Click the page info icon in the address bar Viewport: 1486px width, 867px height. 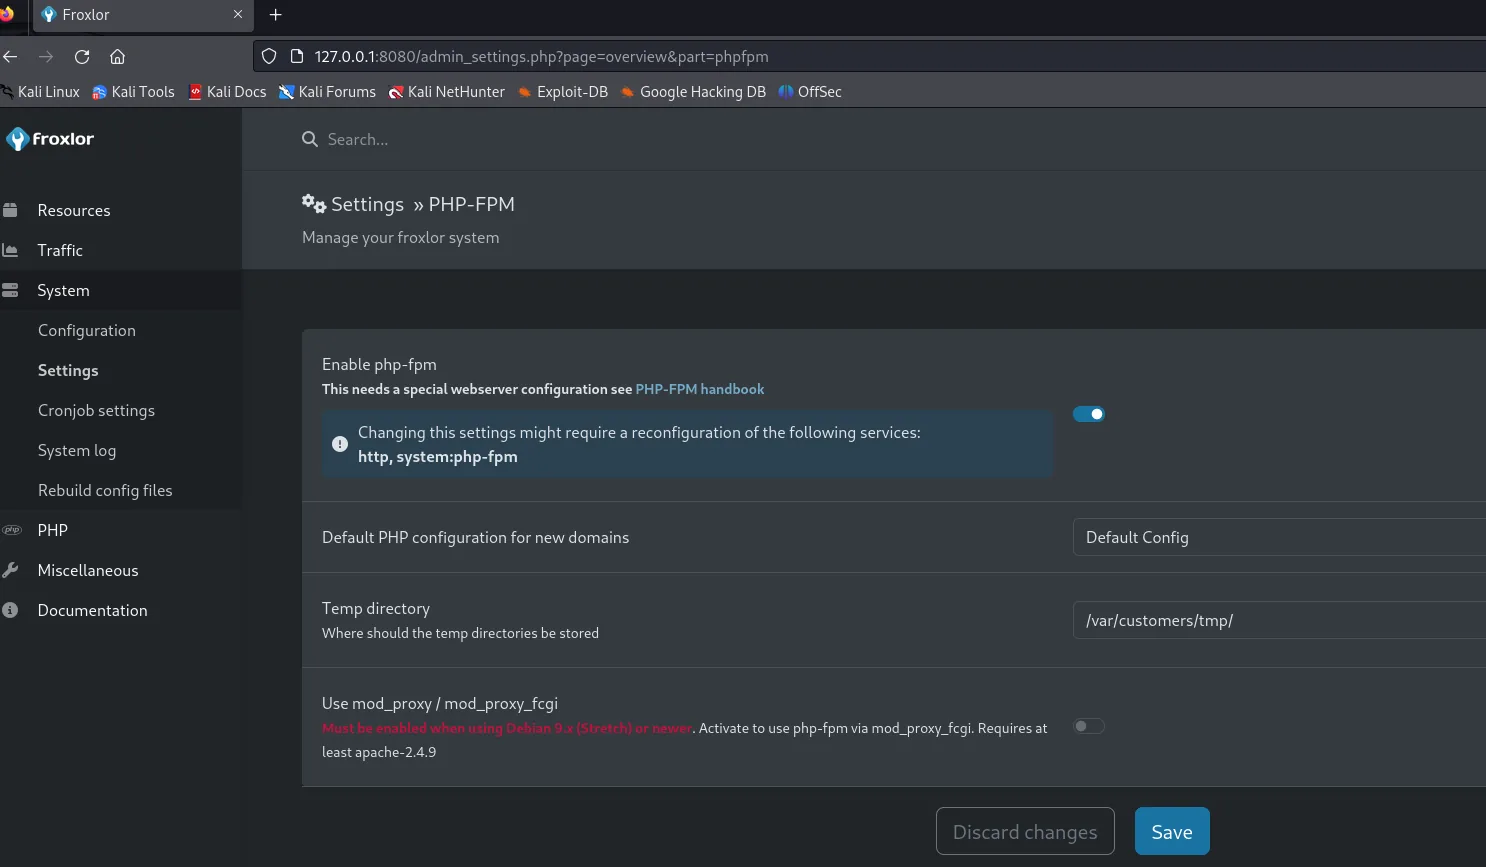(x=296, y=57)
